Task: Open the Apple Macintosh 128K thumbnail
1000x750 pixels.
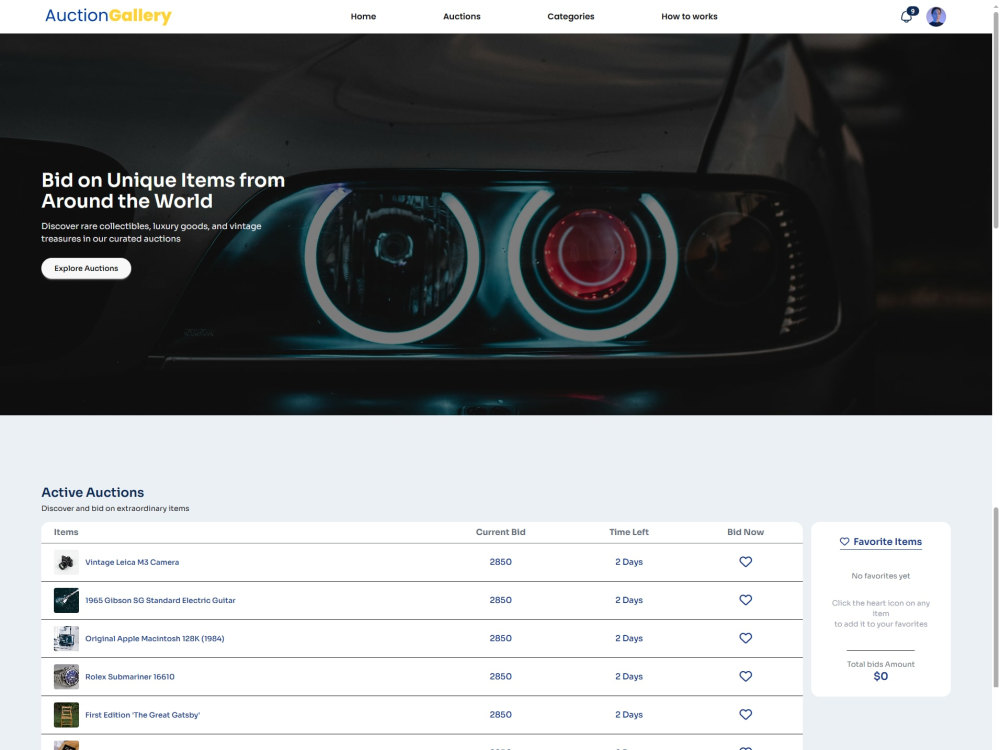Action: coord(66,638)
